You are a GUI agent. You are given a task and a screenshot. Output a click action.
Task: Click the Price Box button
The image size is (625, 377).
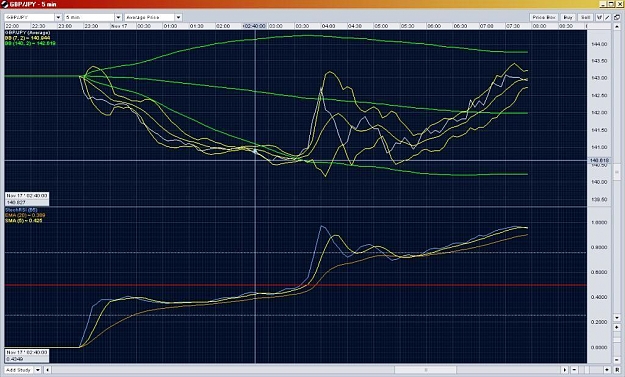click(544, 17)
